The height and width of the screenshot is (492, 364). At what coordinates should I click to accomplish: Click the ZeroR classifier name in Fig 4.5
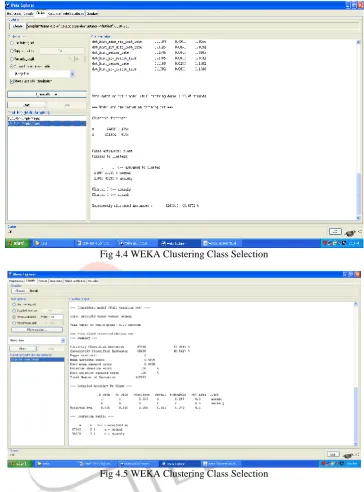point(34,291)
